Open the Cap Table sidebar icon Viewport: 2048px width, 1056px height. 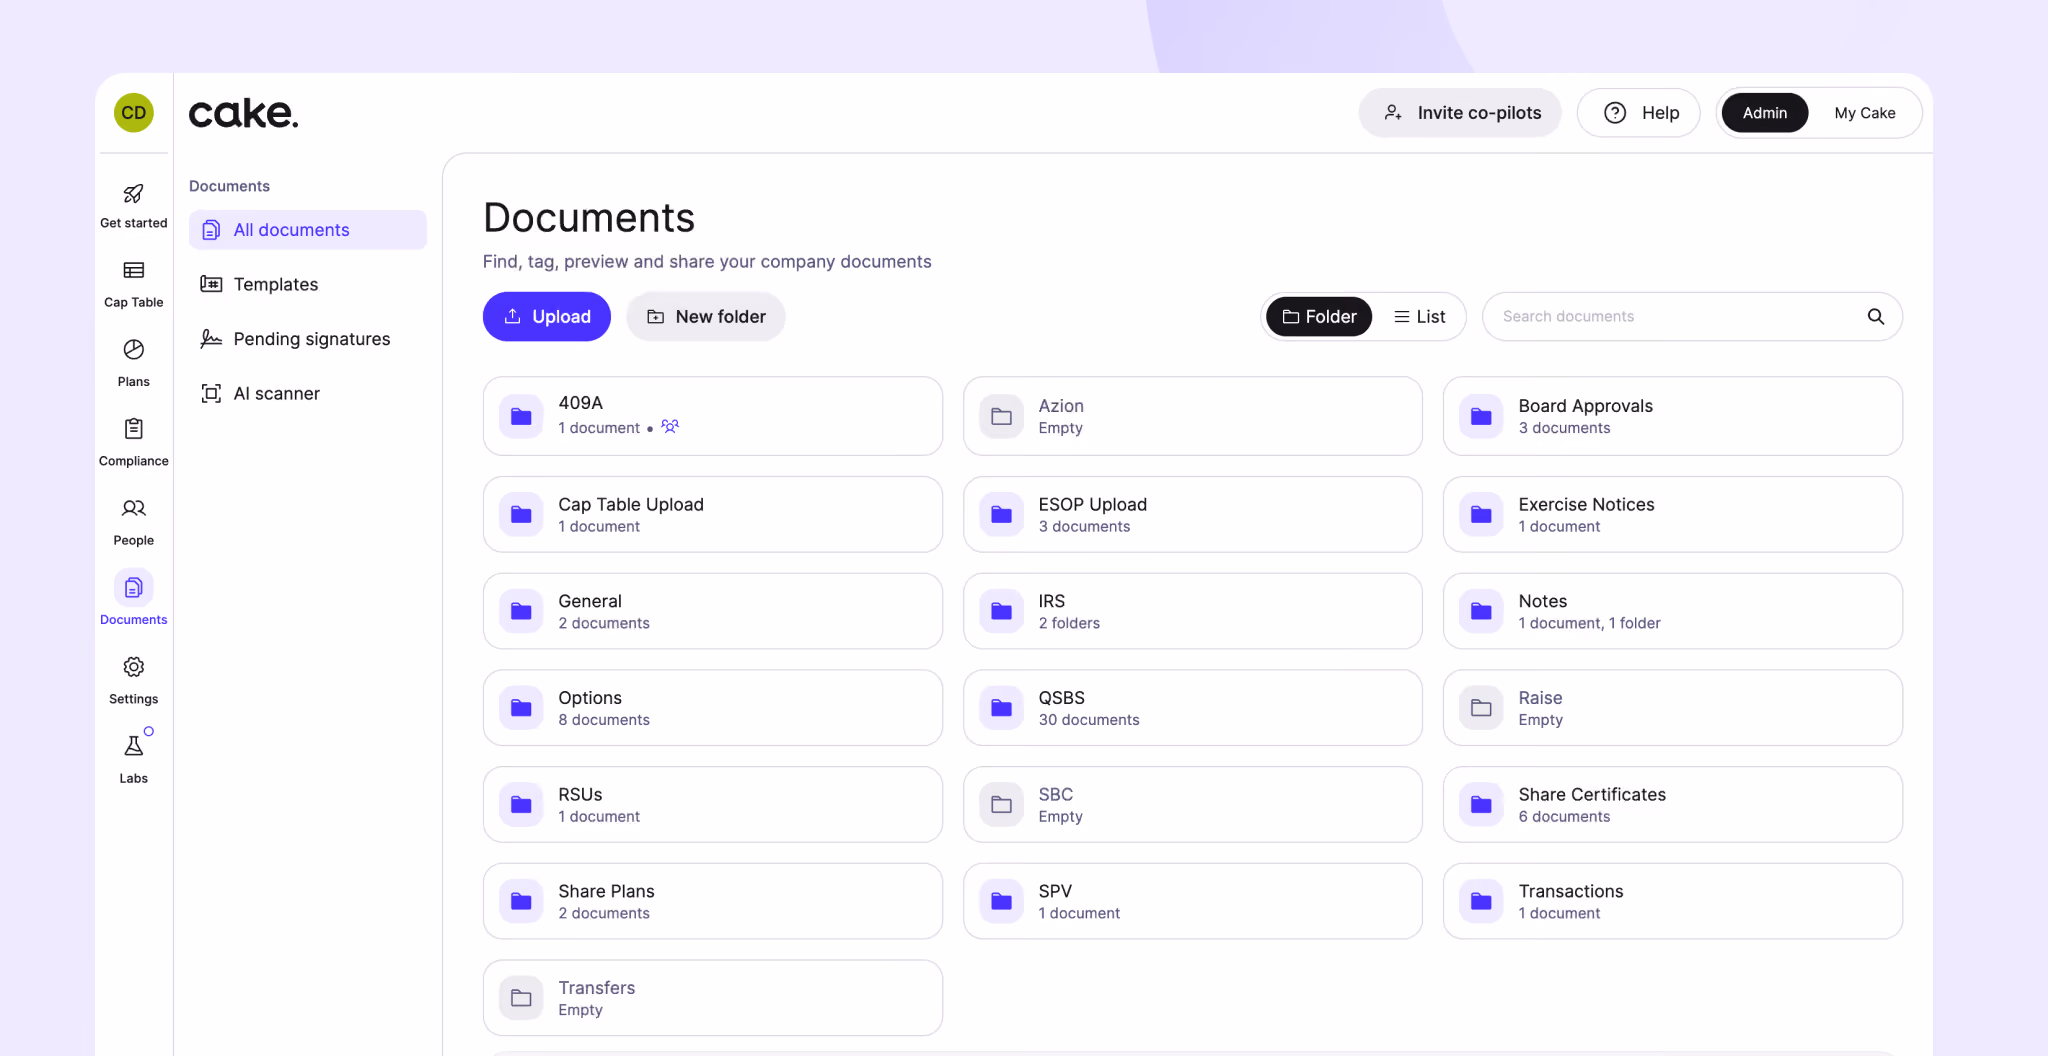pyautogui.click(x=134, y=270)
